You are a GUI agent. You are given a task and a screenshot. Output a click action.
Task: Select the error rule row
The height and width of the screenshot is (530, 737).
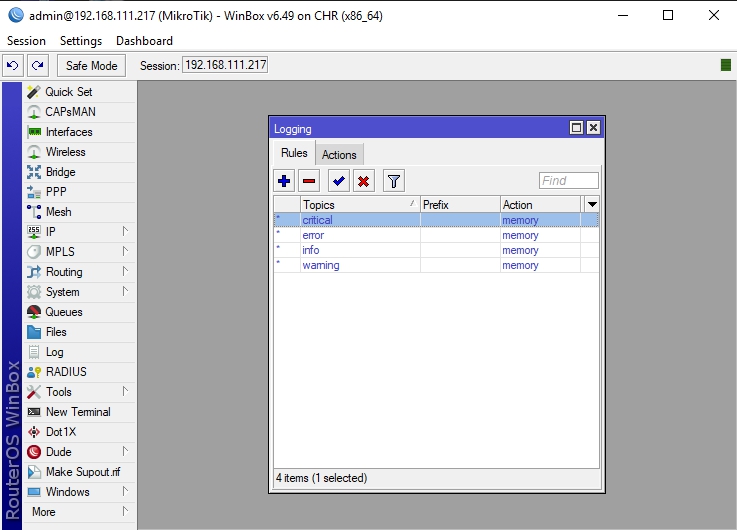436,235
